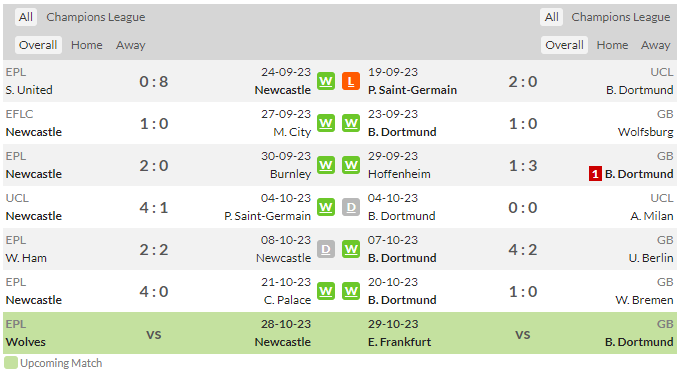Click the W badge for Newcastle vs C. Palace
681x388 pixels.
coord(326,291)
